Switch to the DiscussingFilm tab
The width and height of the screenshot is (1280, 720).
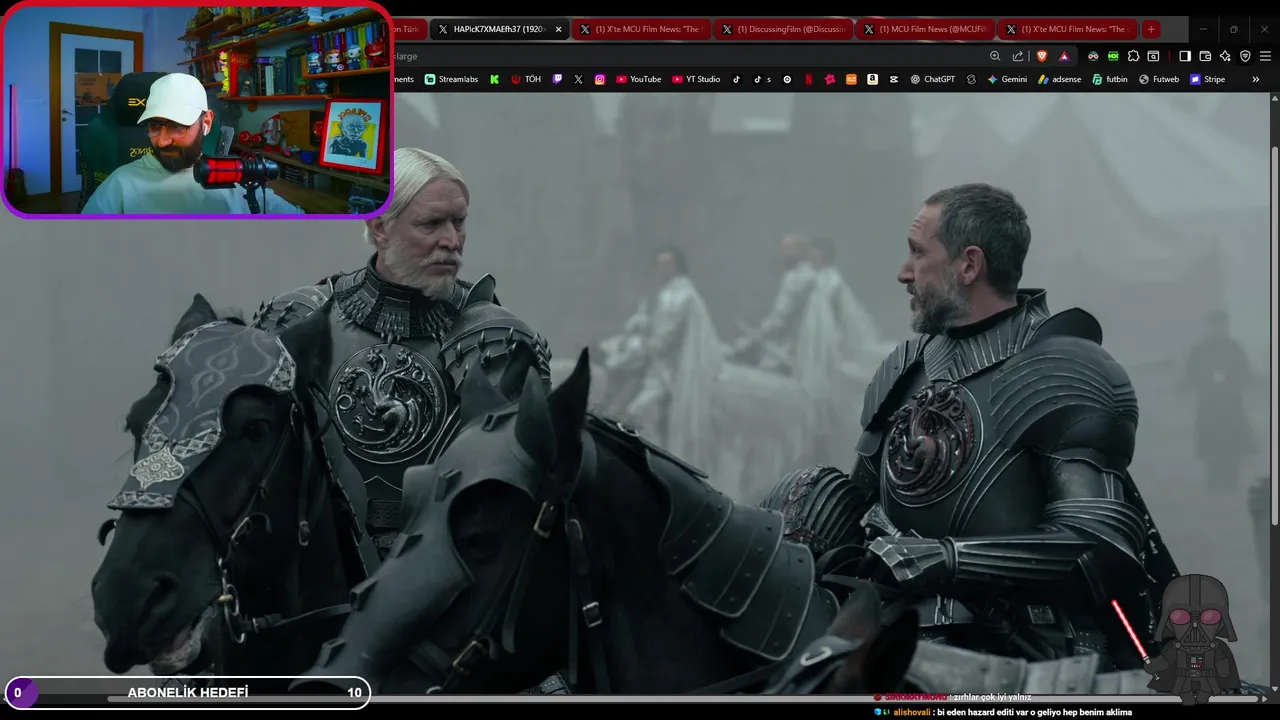[783, 29]
